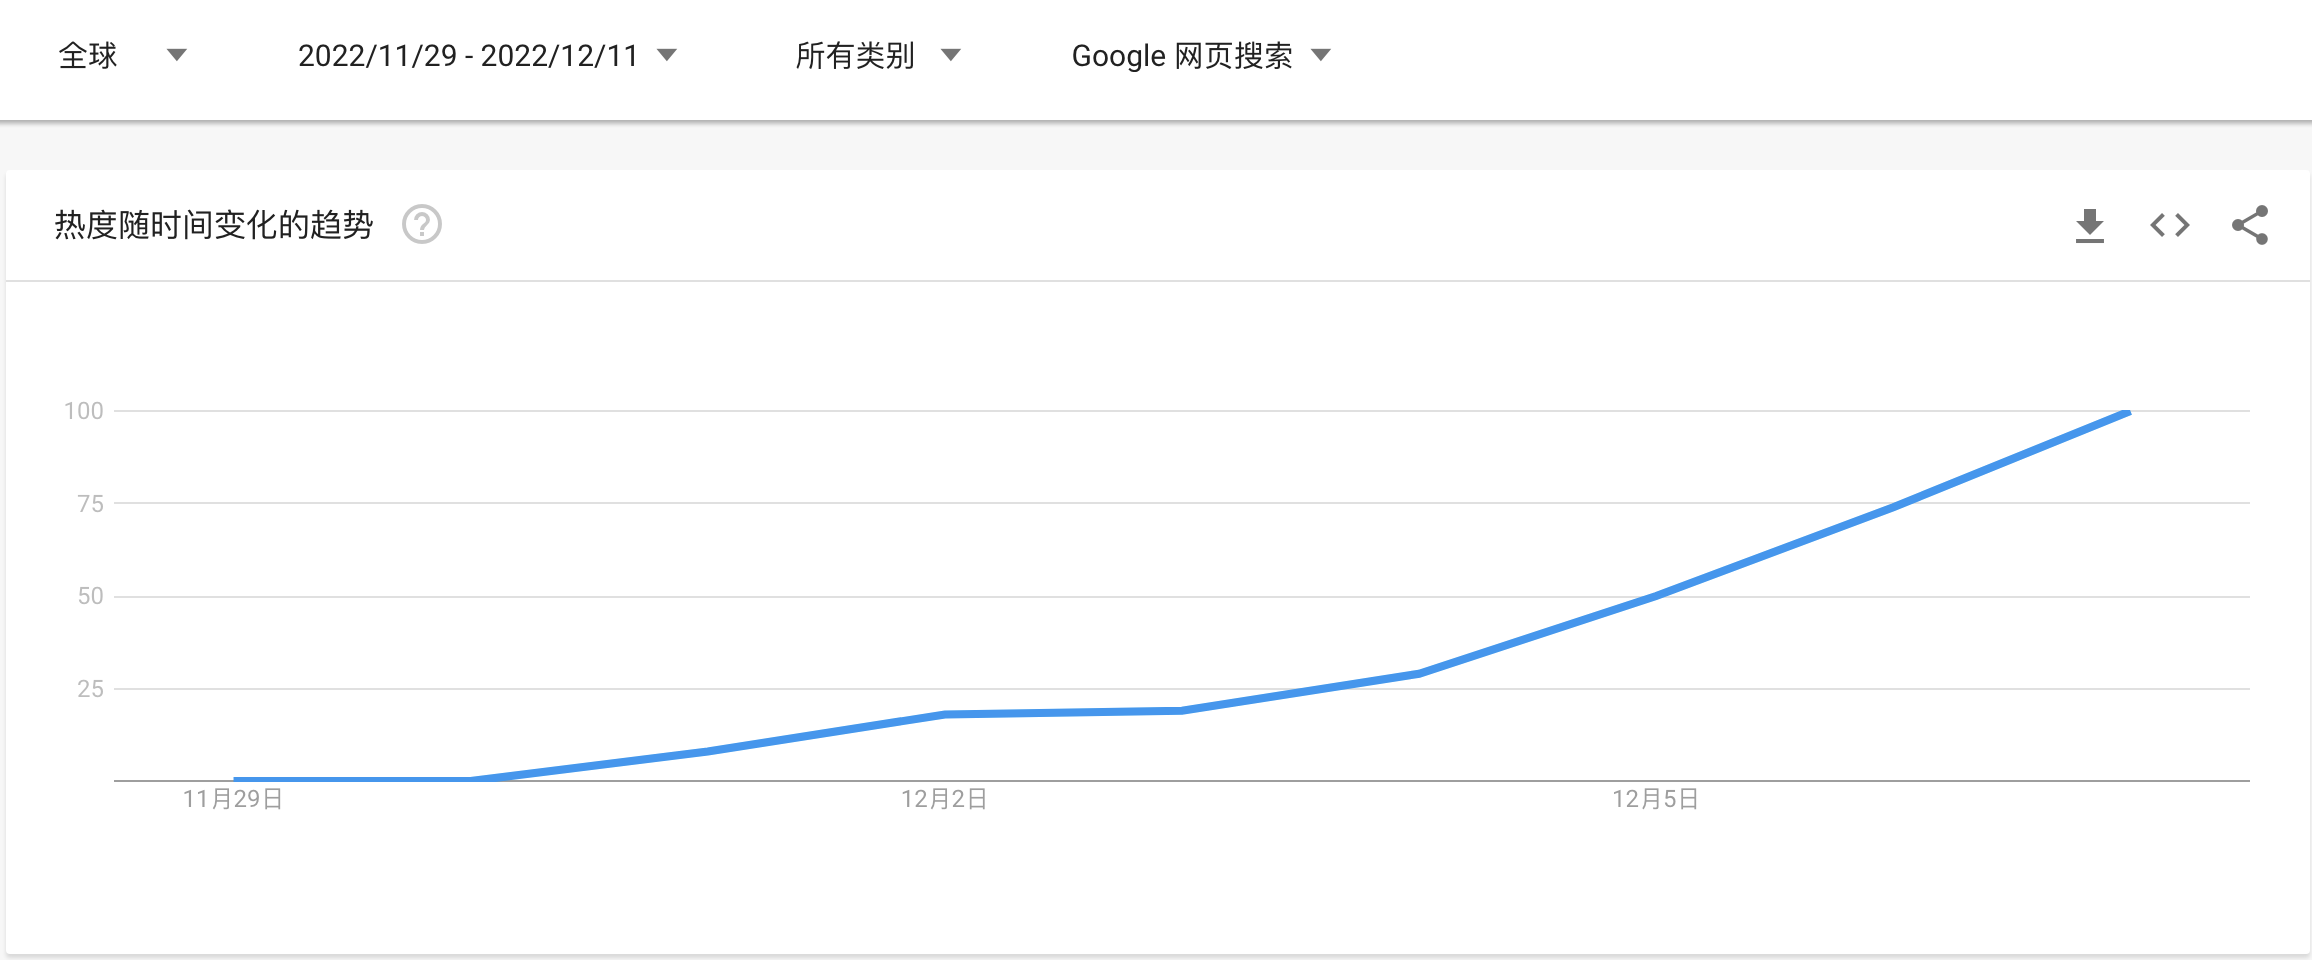The image size is (2312, 960).
Task: Open the share icon on the chart
Action: [x=2250, y=225]
